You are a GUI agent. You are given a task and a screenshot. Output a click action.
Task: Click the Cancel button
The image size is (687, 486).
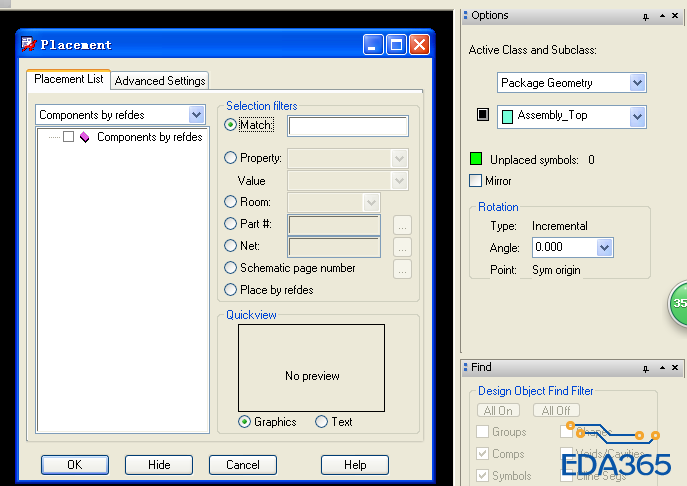point(243,465)
